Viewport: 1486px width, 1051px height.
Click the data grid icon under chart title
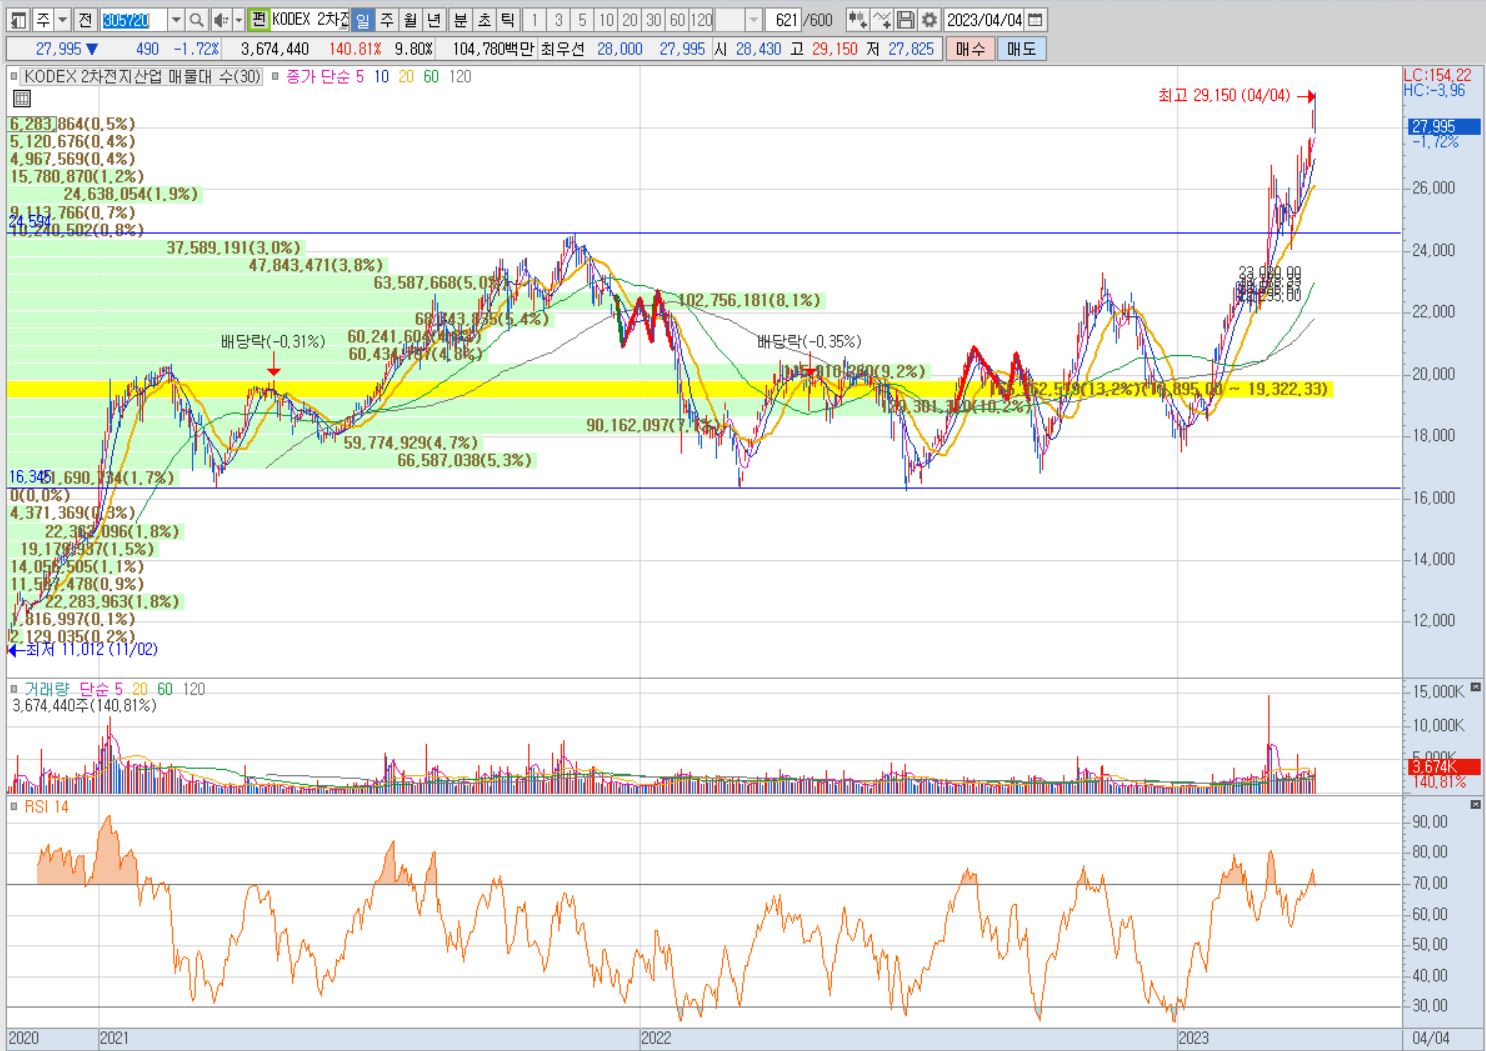coord(22,98)
